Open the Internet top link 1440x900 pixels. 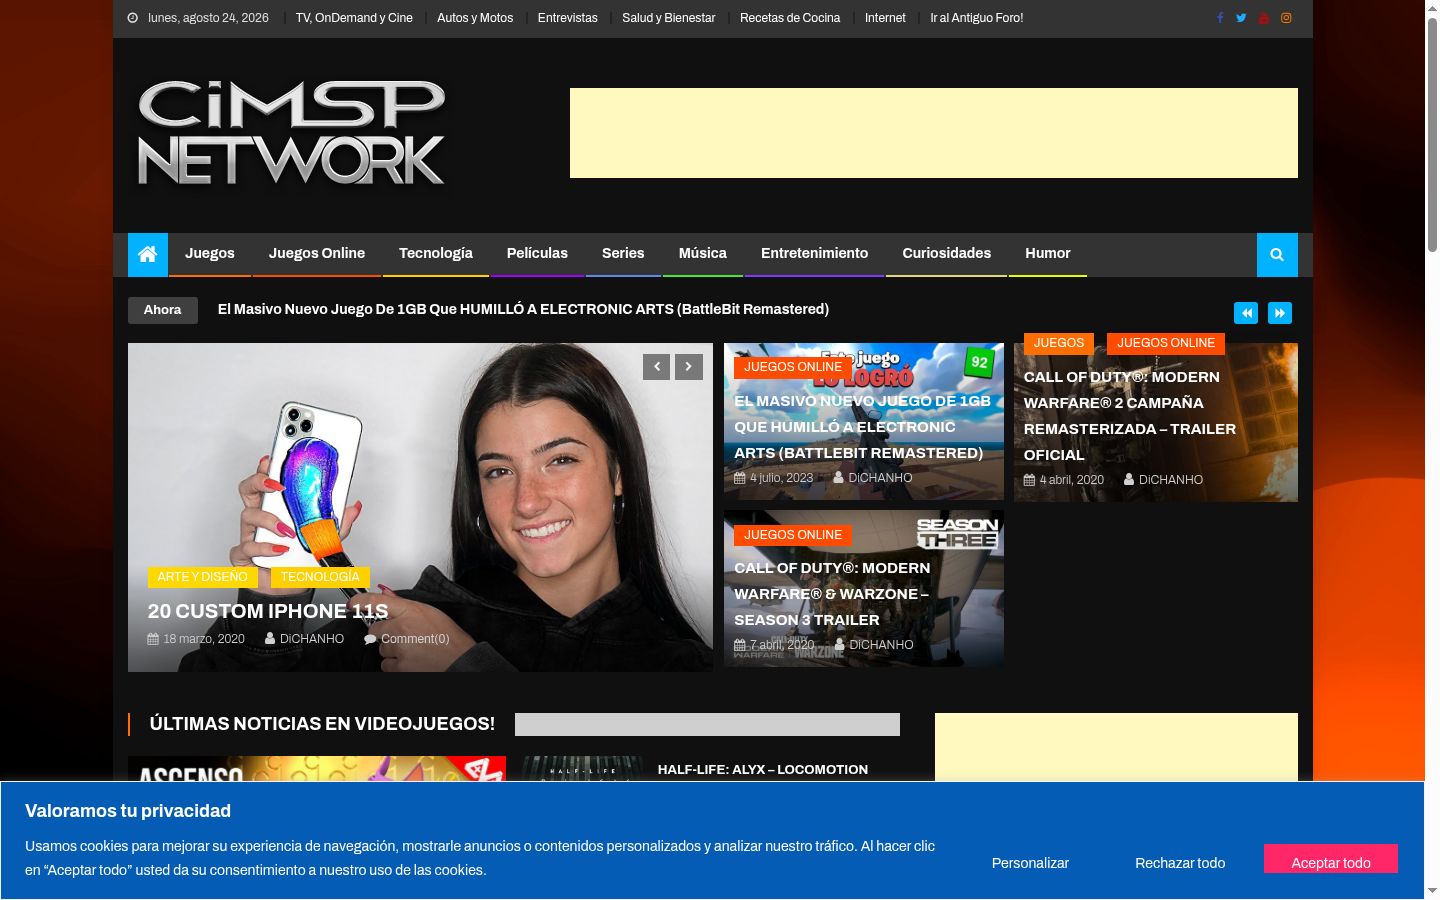click(885, 18)
